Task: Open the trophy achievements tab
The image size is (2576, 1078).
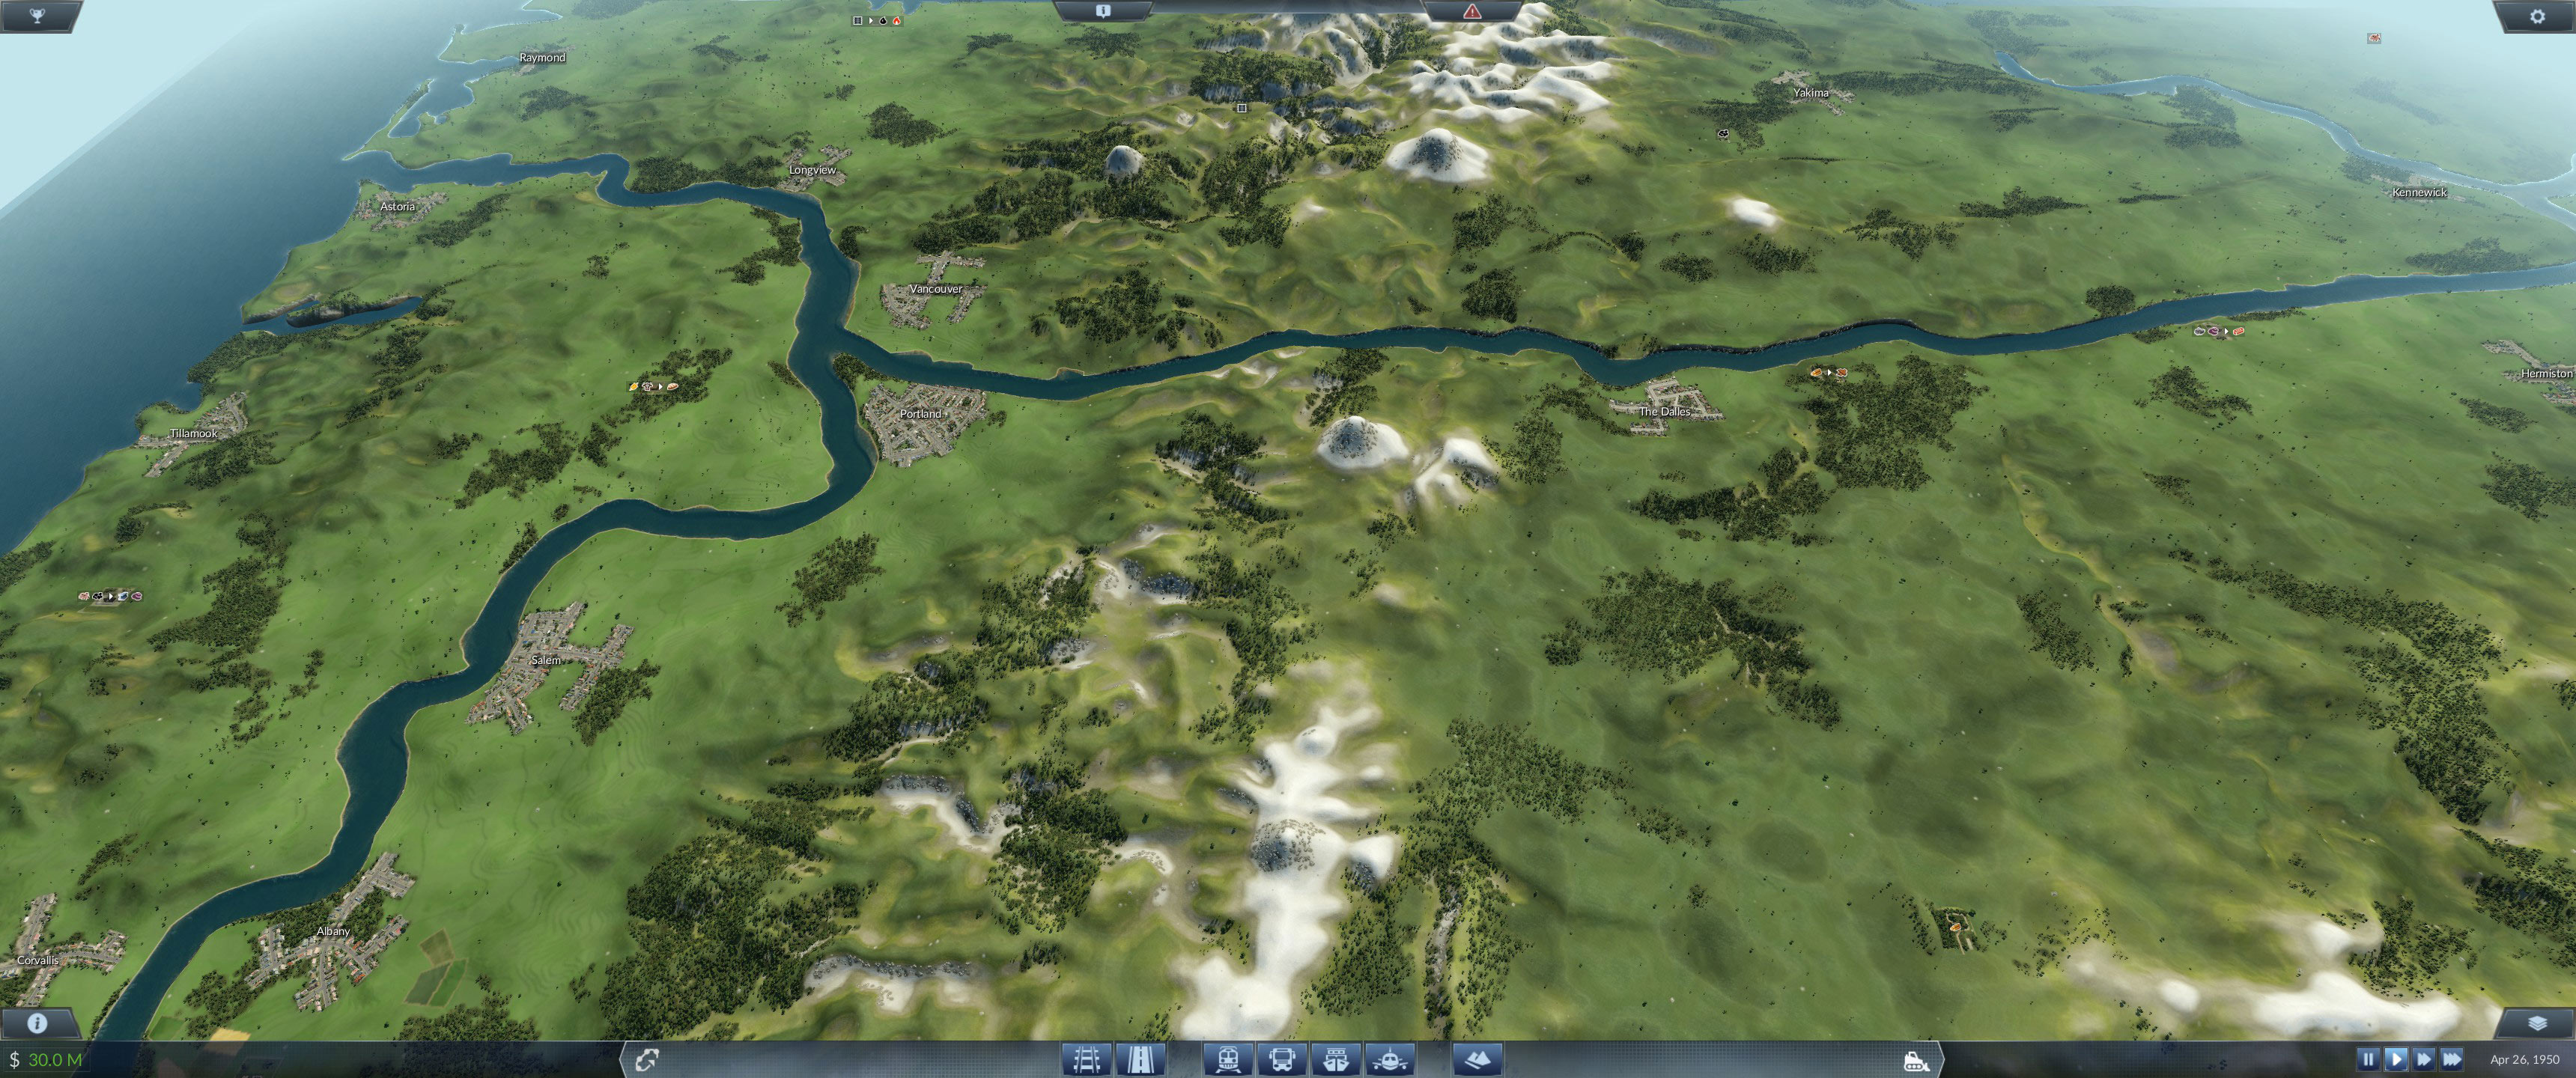Action: pyautogui.click(x=37, y=16)
